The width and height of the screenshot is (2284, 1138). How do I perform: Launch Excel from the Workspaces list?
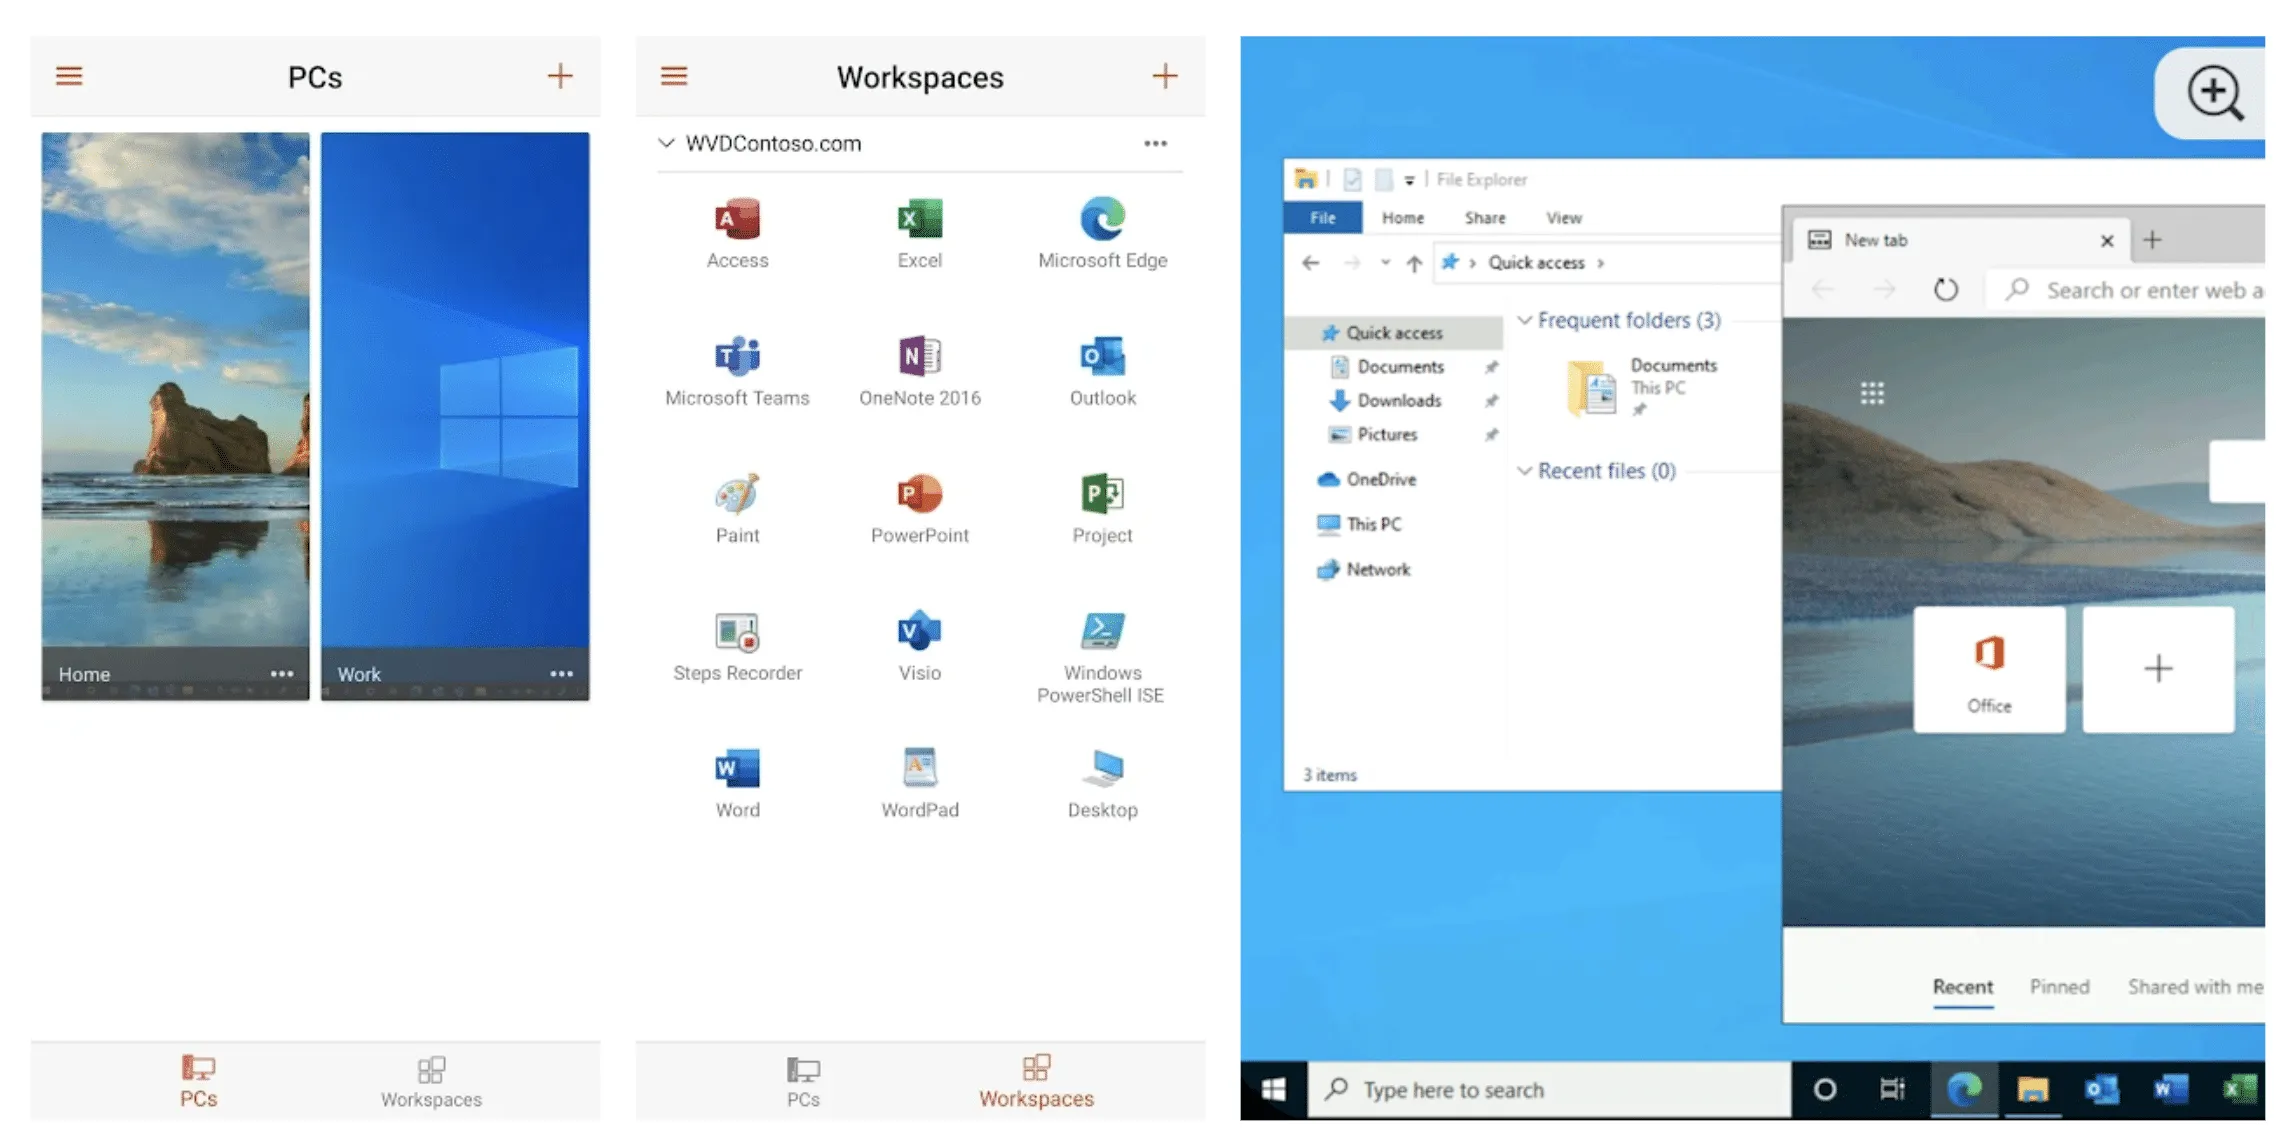(919, 233)
